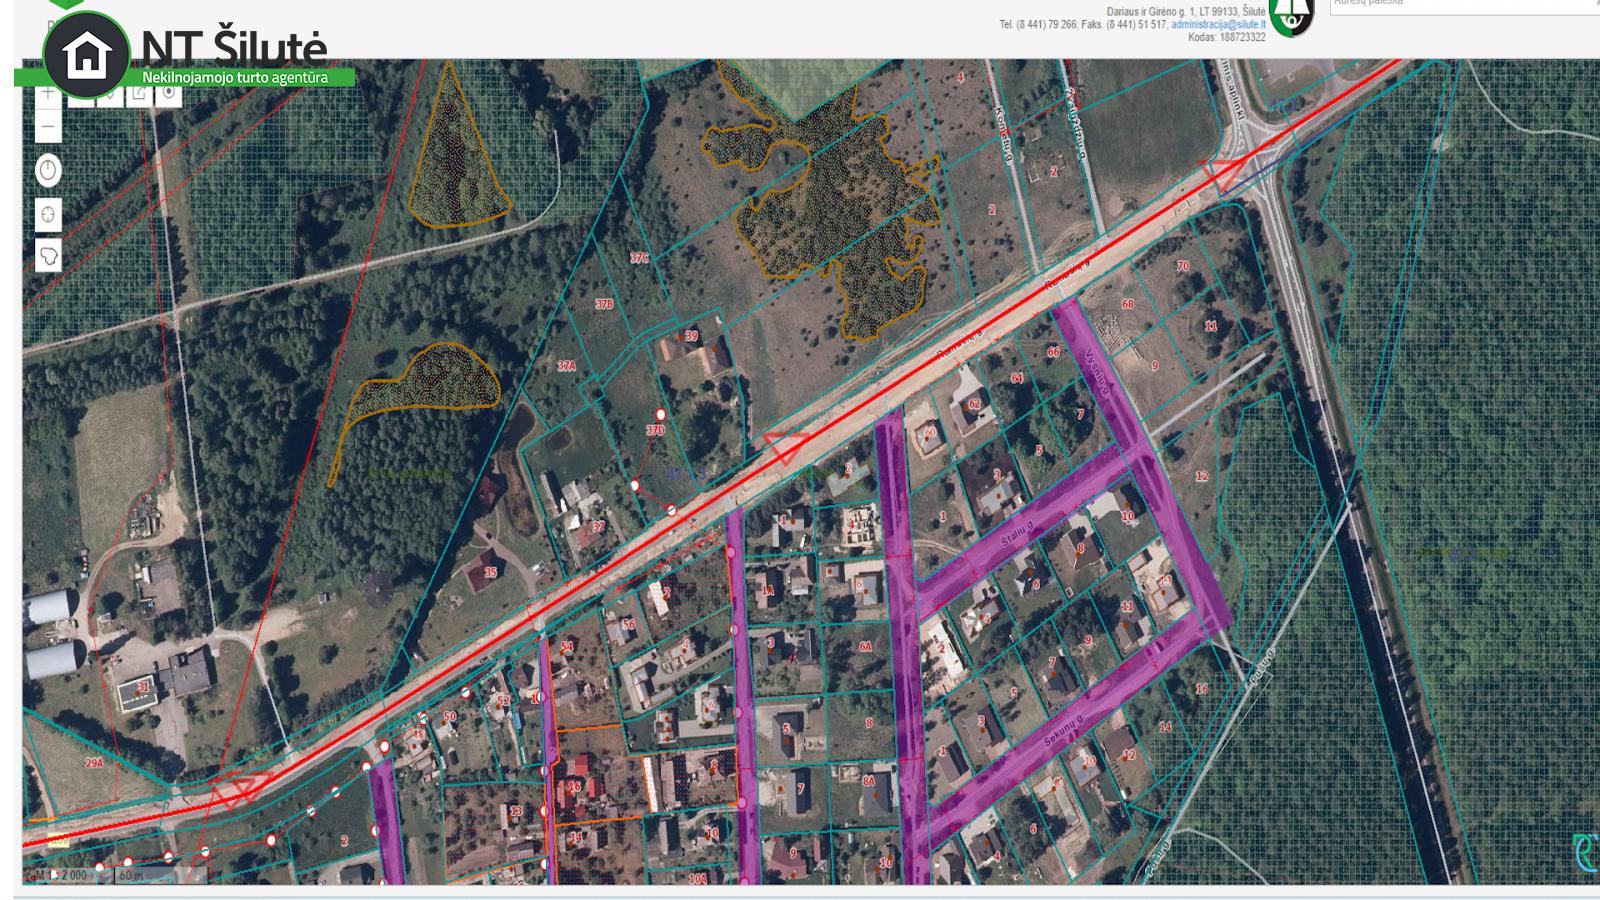Activate the locate-me crosshair tool
The image size is (1600, 900).
[x=48, y=214]
